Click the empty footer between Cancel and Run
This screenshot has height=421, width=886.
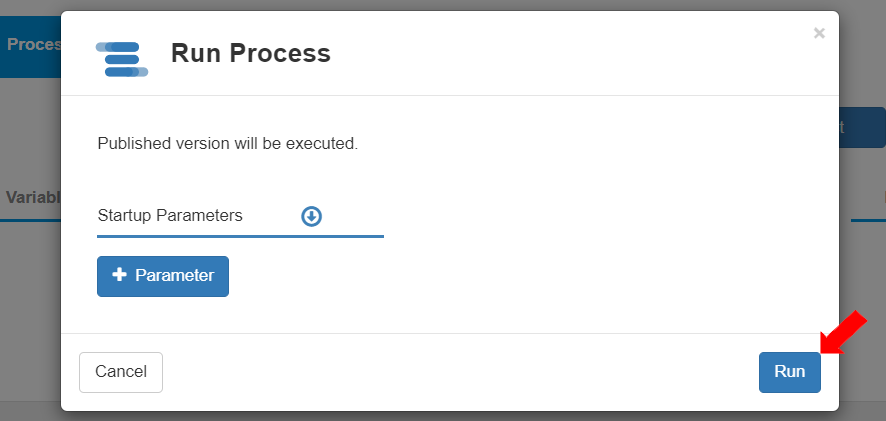tap(460, 372)
